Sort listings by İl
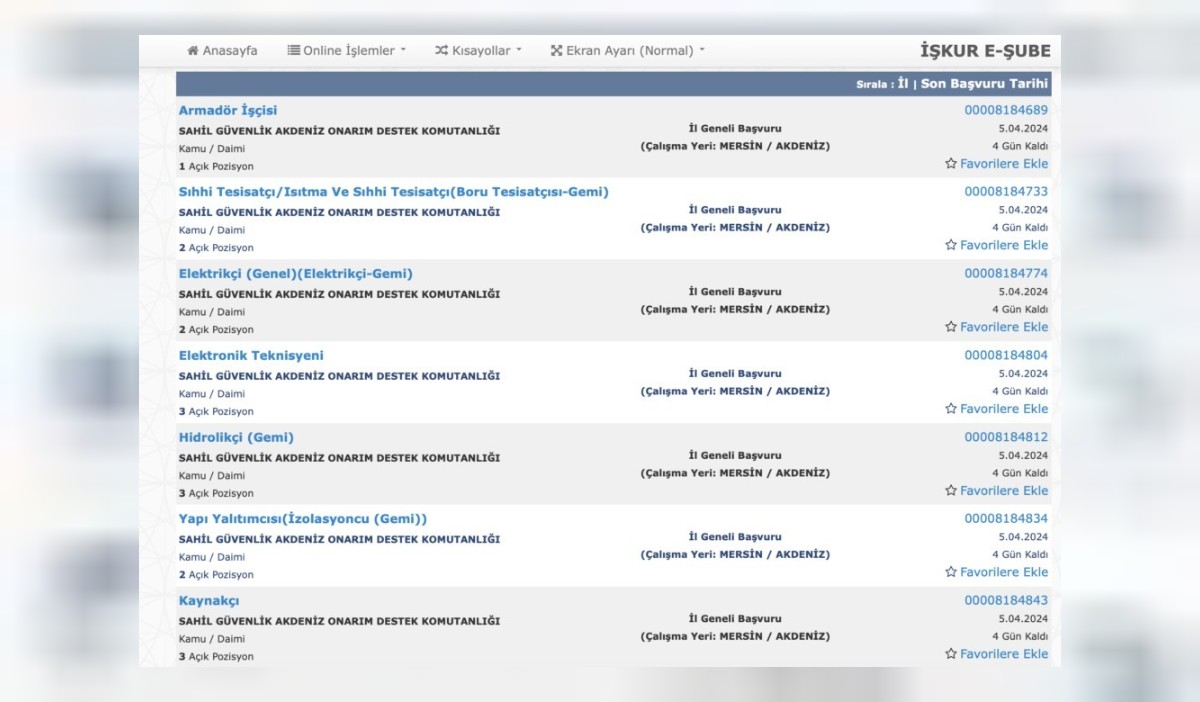Image resolution: width=1200 pixels, height=702 pixels. pos(903,84)
